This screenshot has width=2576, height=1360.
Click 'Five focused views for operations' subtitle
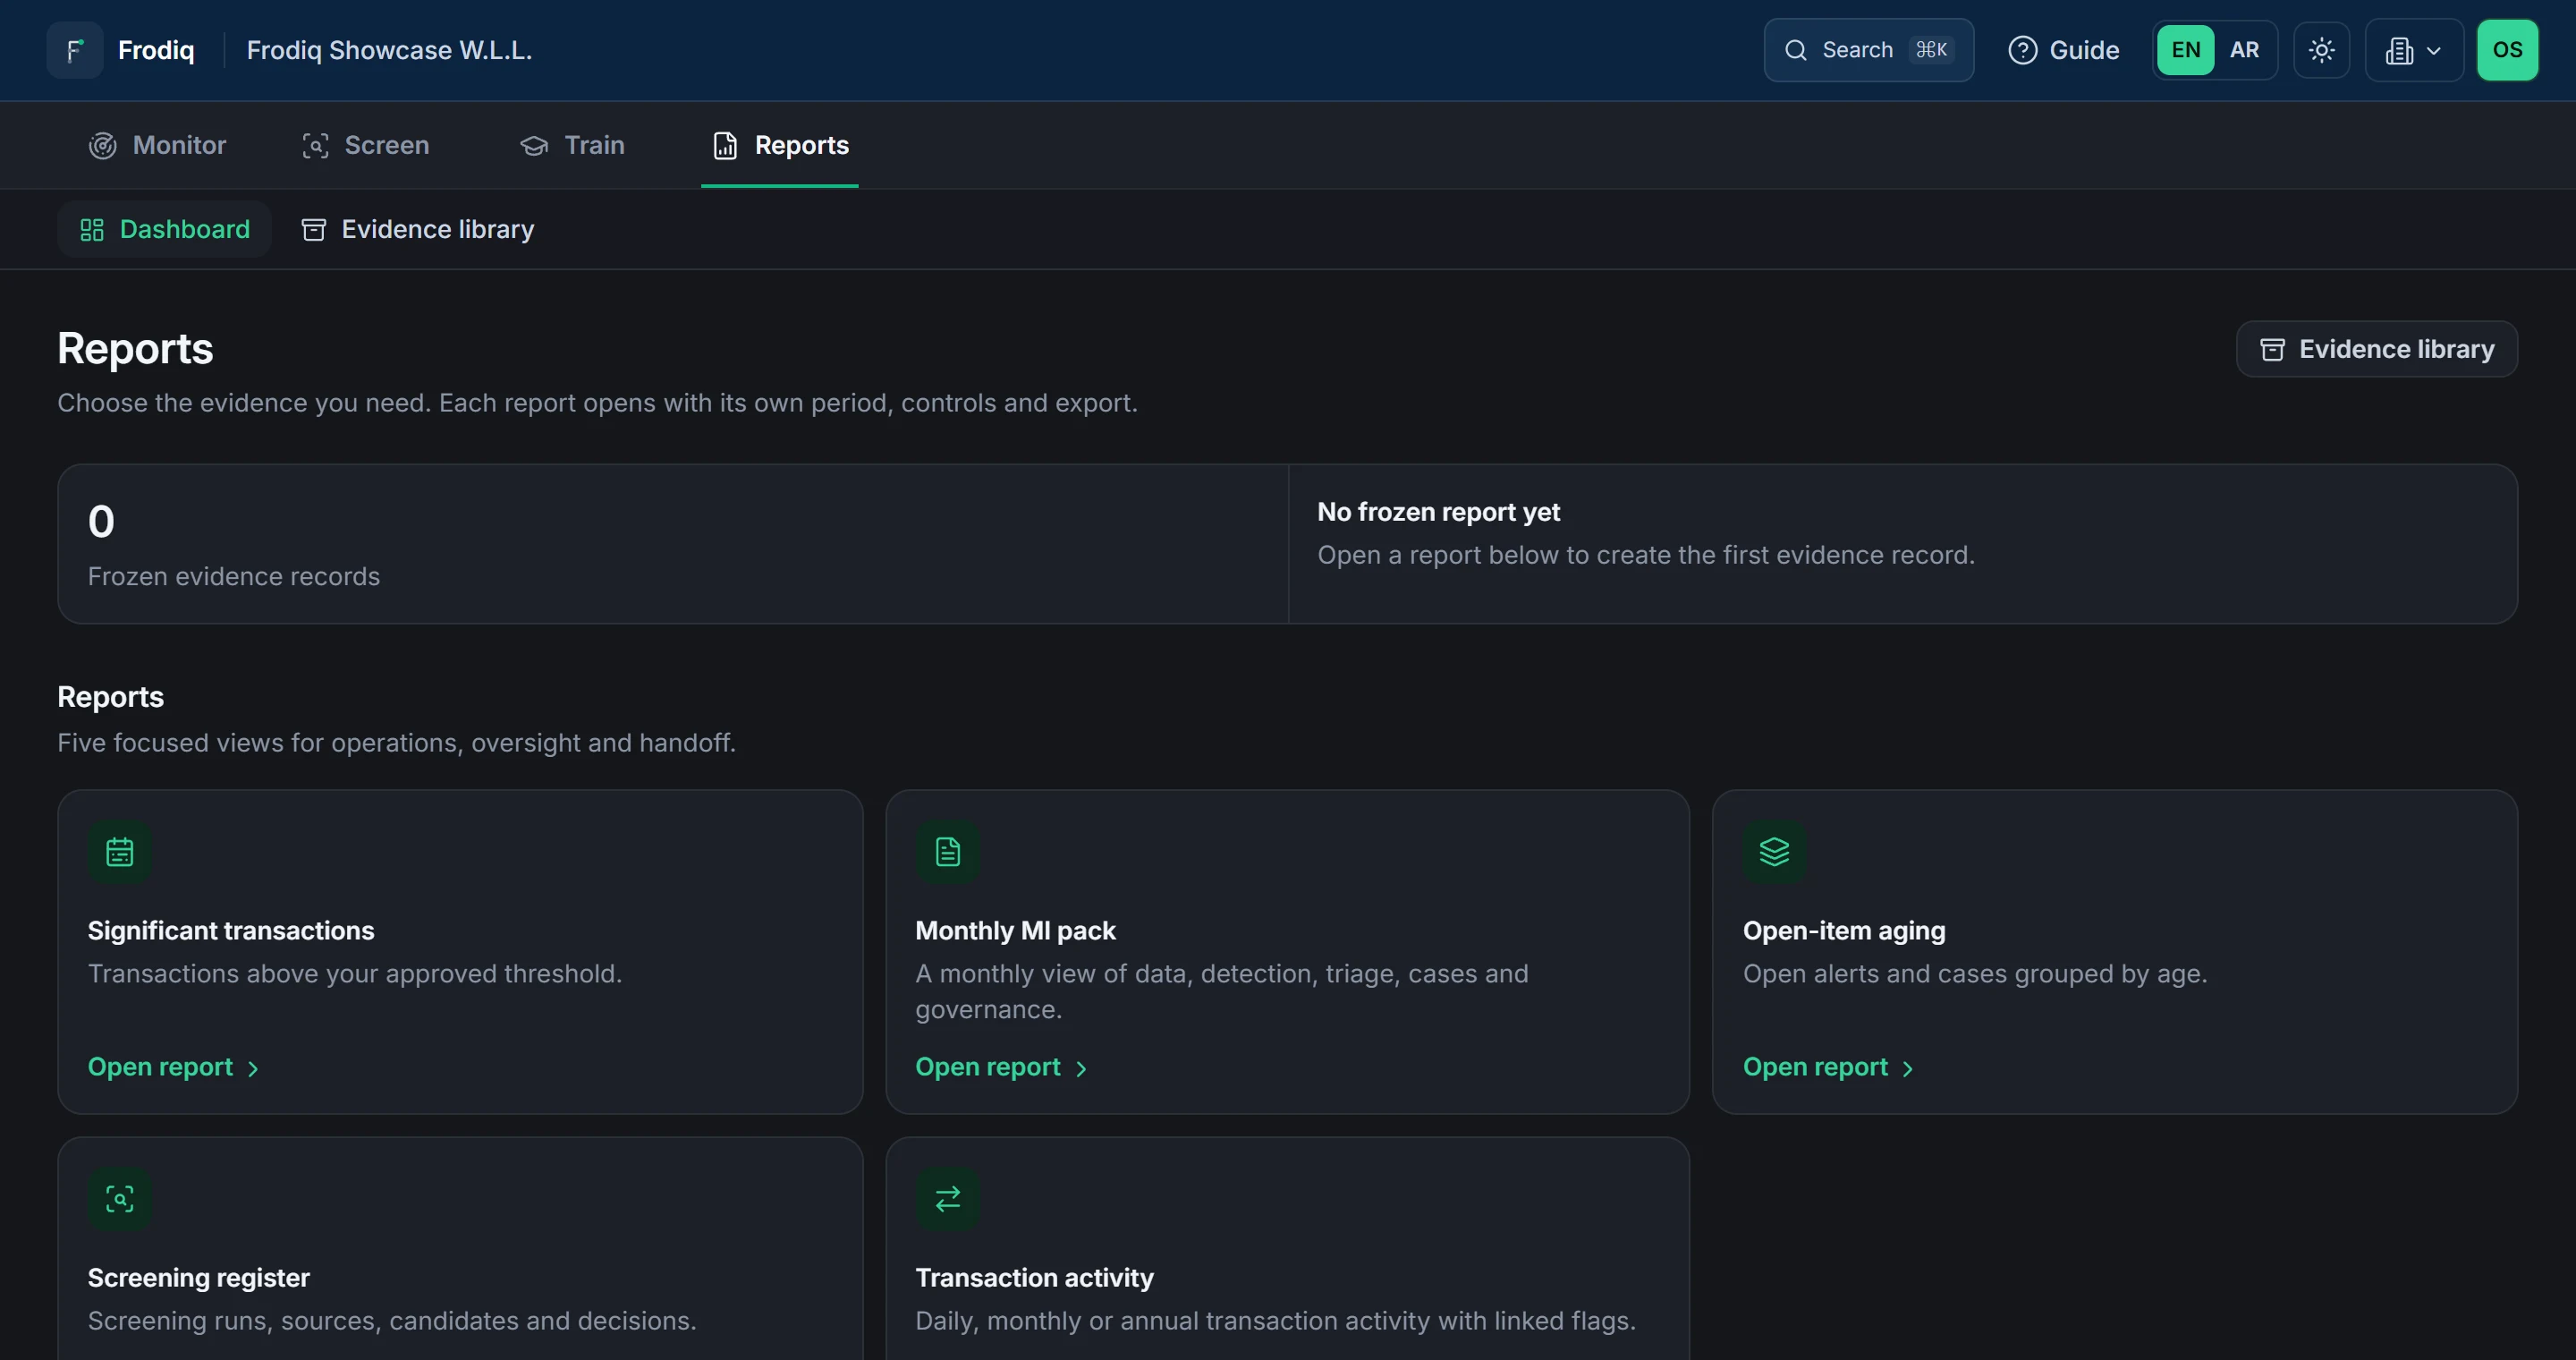tap(396, 743)
